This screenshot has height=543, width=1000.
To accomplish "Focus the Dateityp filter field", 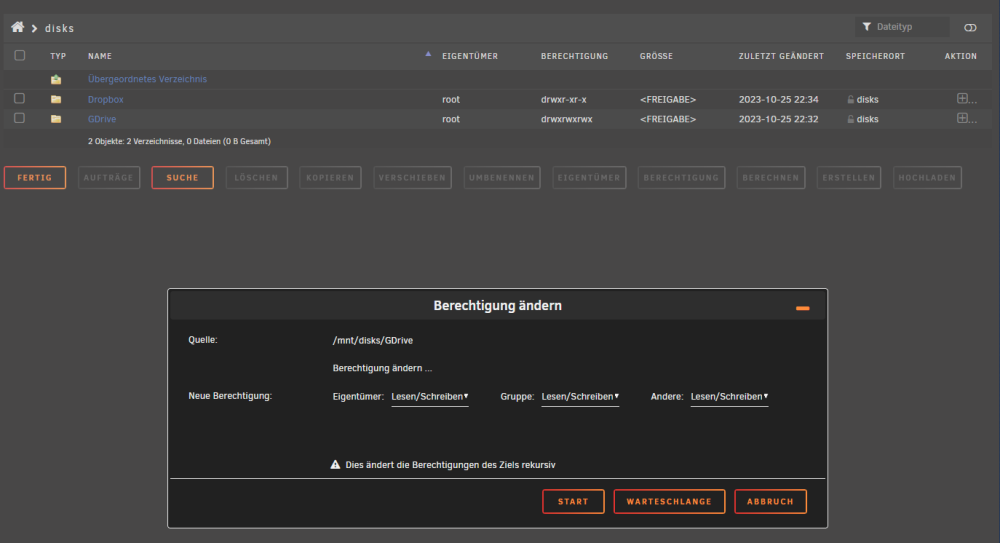I will point(902,27).
